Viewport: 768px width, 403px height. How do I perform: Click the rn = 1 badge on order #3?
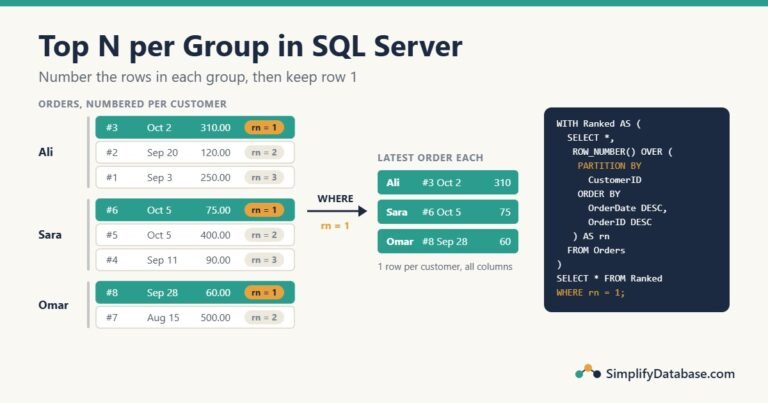coord(264,127)
